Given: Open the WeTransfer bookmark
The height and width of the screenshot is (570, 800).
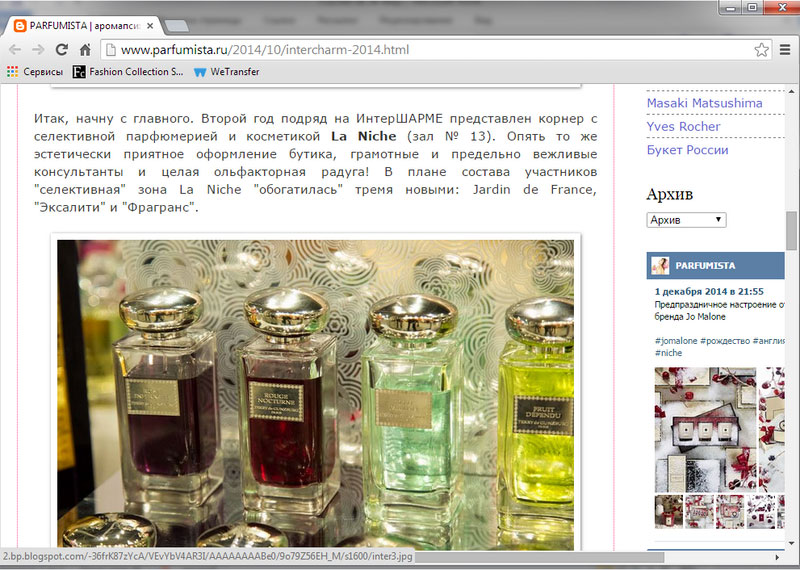Looking at the screenshot, I should [227, 72].
